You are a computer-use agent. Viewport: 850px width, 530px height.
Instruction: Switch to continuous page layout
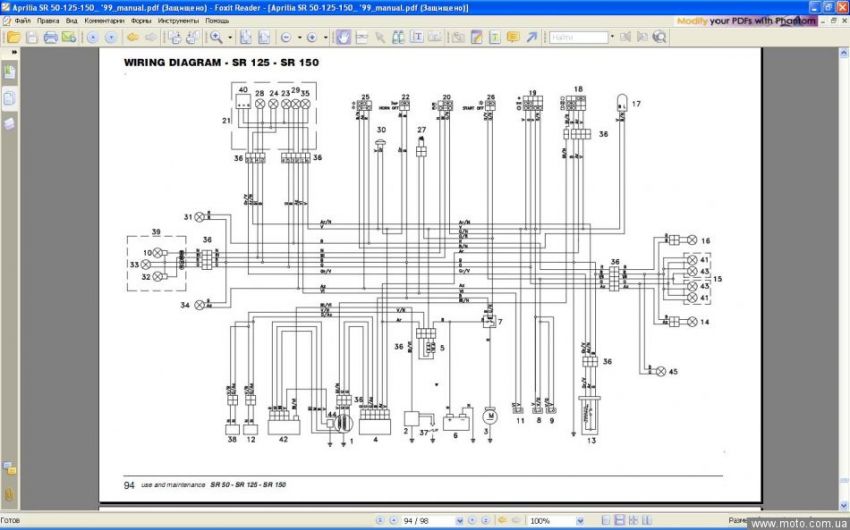620,520
